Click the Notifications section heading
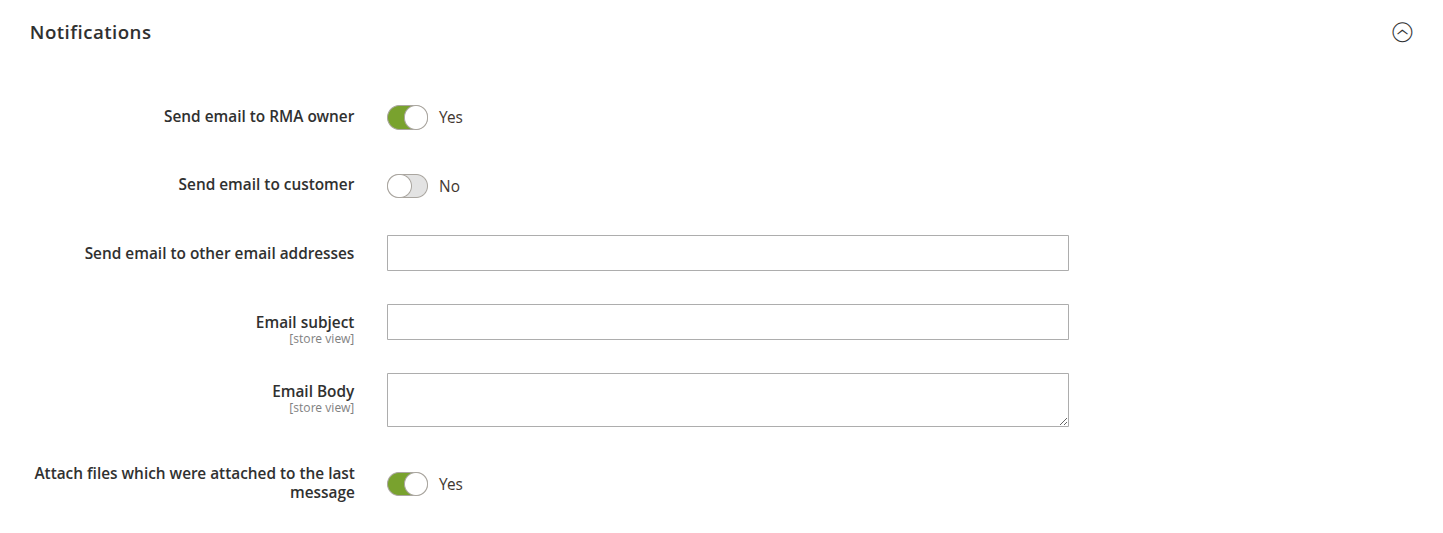 pyautogui.click(x=90, y=33)
